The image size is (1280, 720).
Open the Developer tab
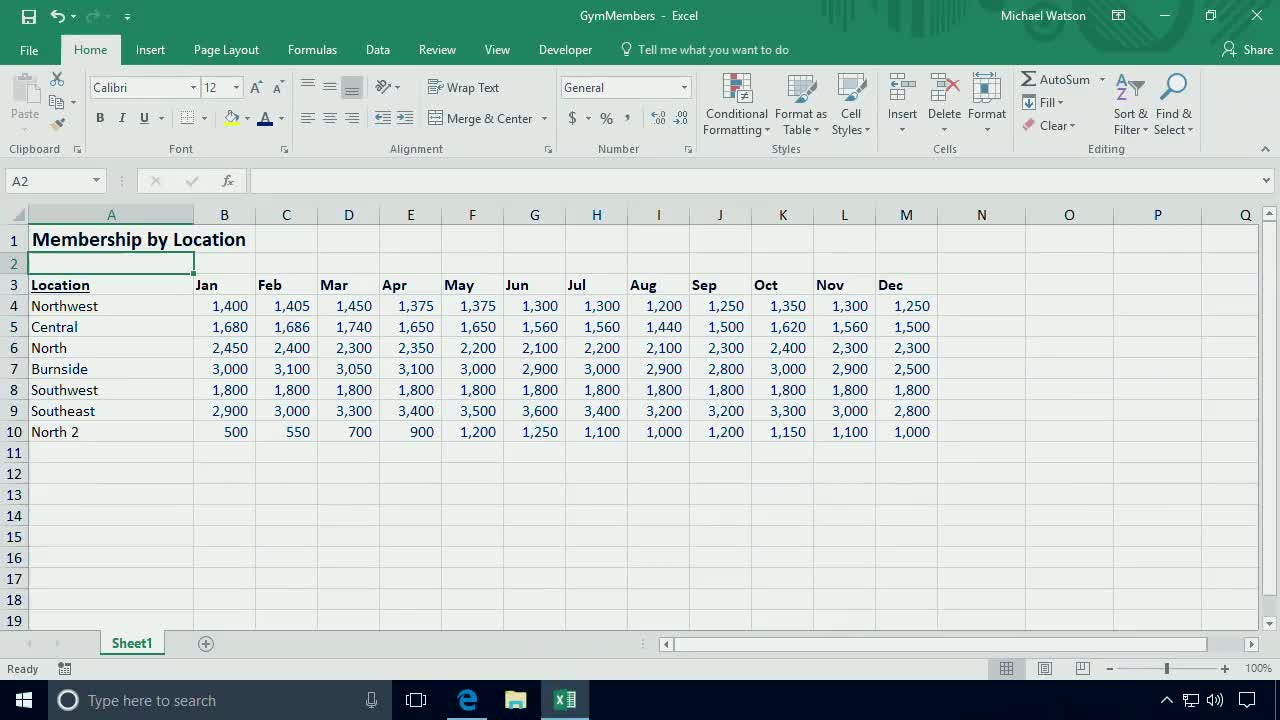(x=565, y=49)
